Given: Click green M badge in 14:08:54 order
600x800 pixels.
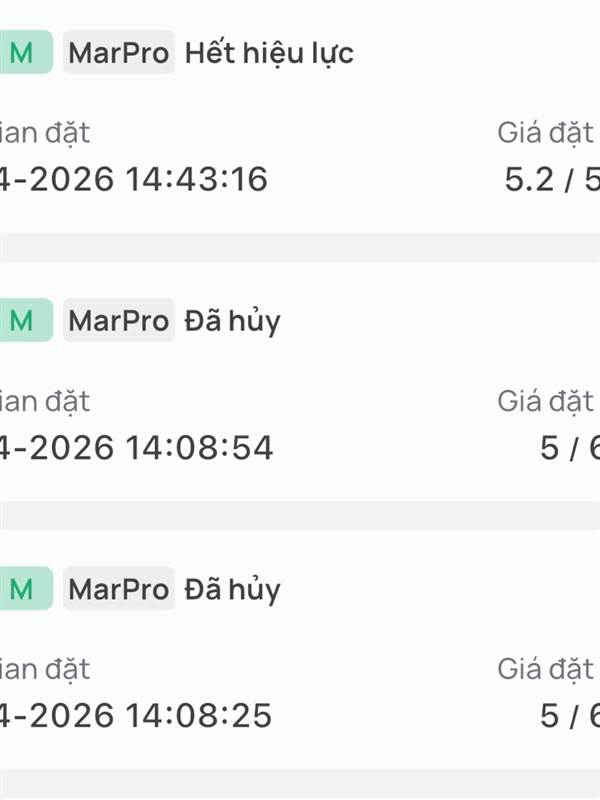Looking at the screenshot, I should (24, 321).
